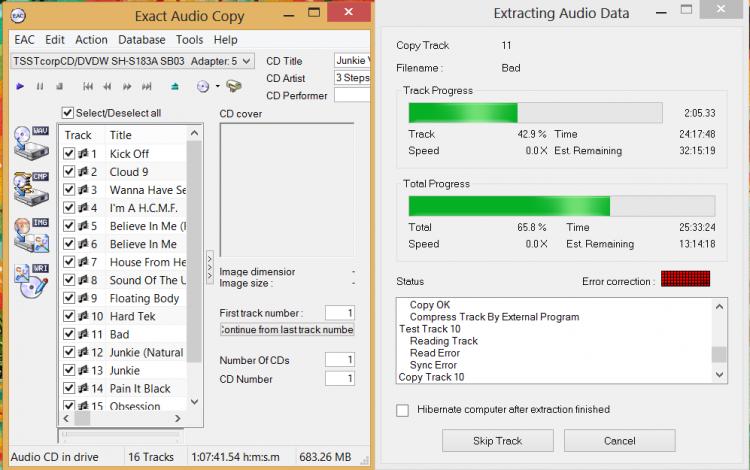Click the CD Number field

(340, 378)
